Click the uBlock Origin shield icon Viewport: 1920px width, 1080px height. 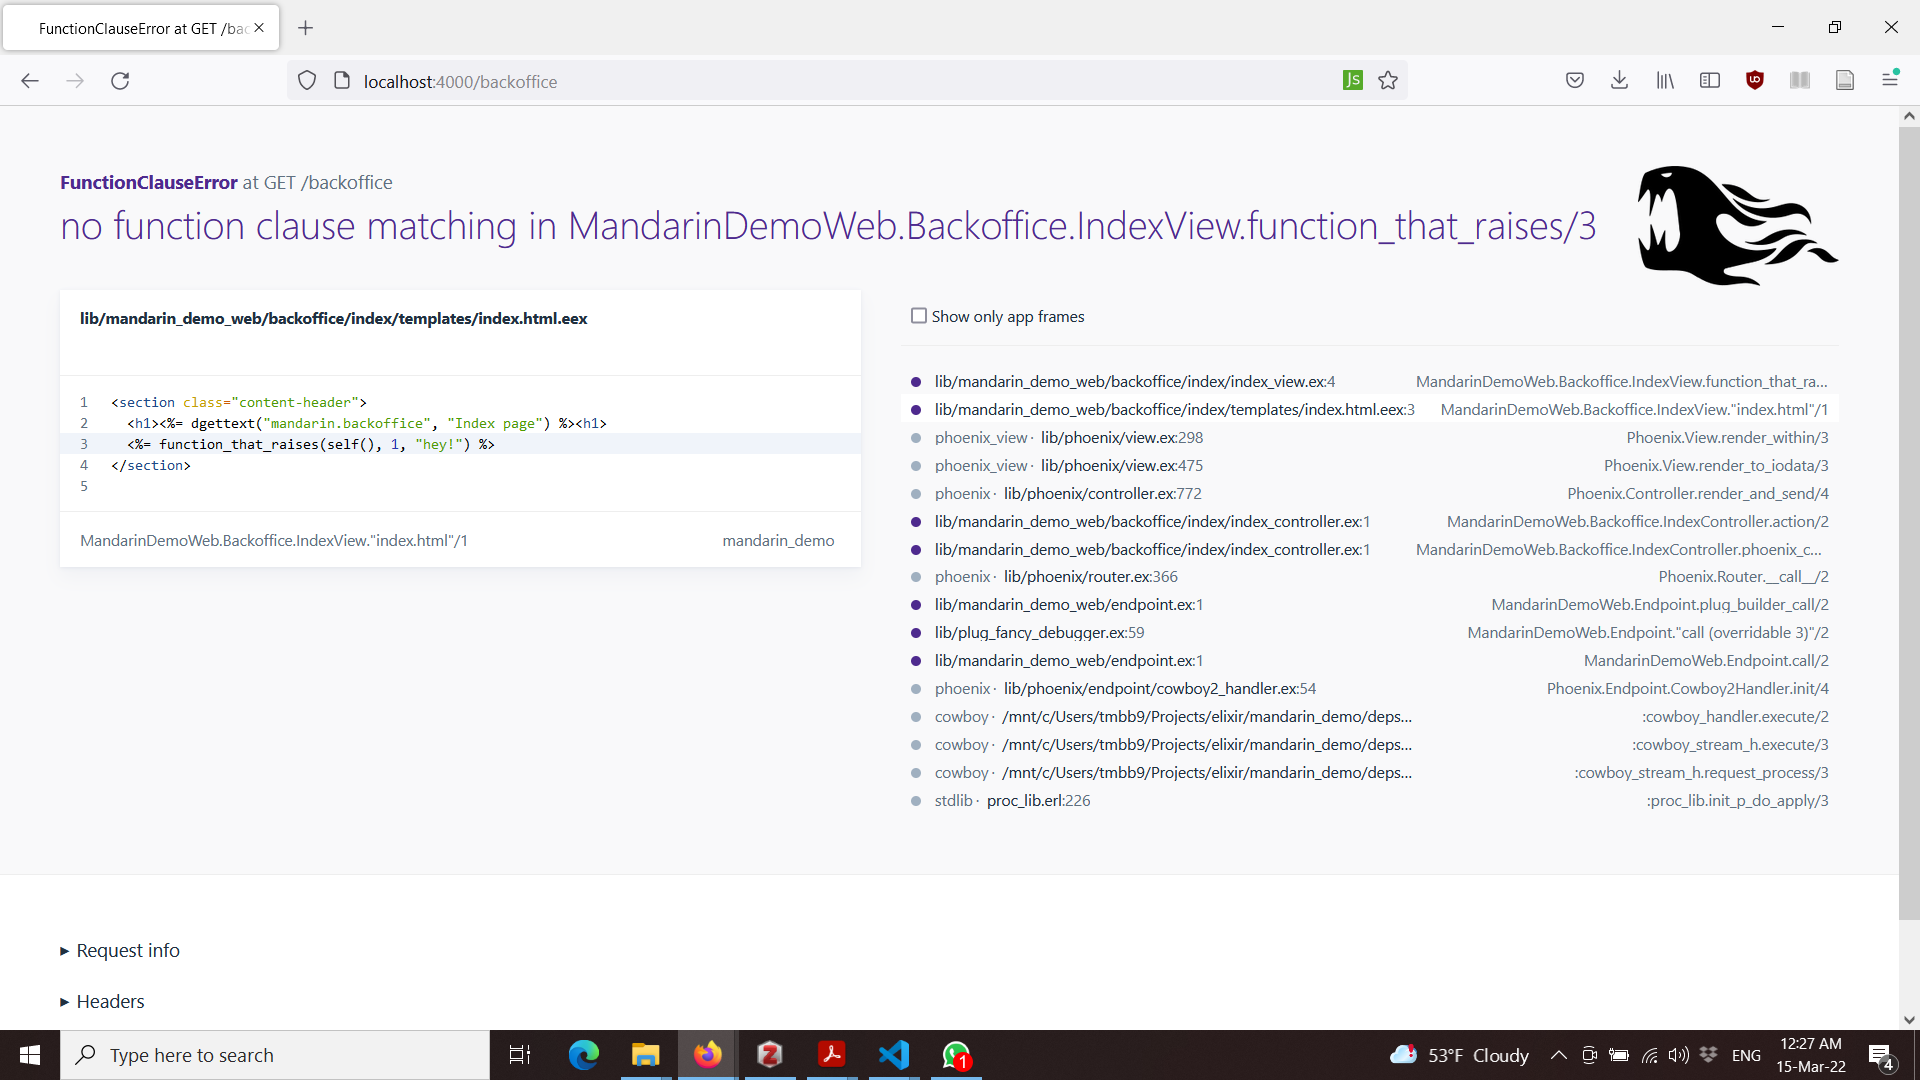(x=1755, y=81)
